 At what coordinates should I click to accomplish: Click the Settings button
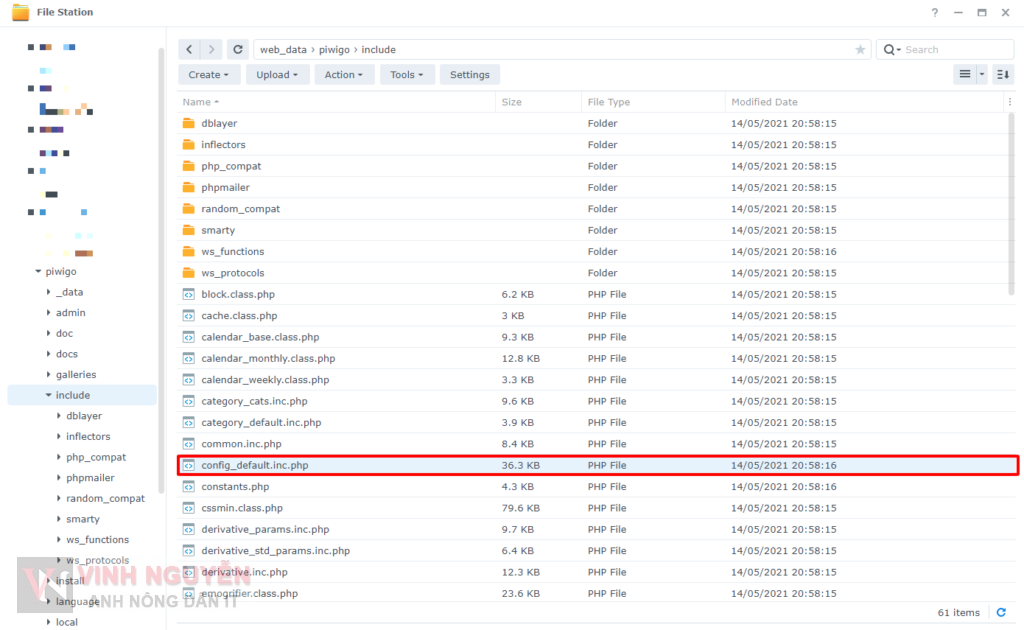pyautogui.click(x=469, y=75)
